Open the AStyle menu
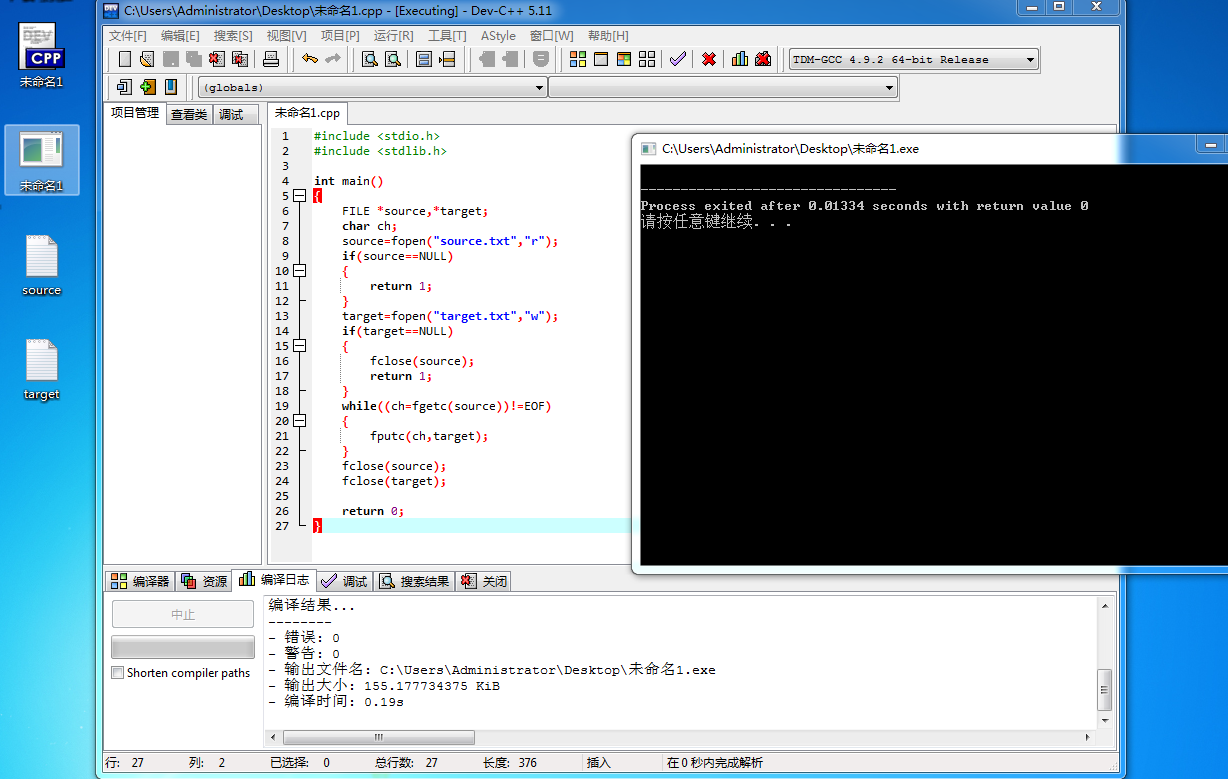 tap(498, 35)
